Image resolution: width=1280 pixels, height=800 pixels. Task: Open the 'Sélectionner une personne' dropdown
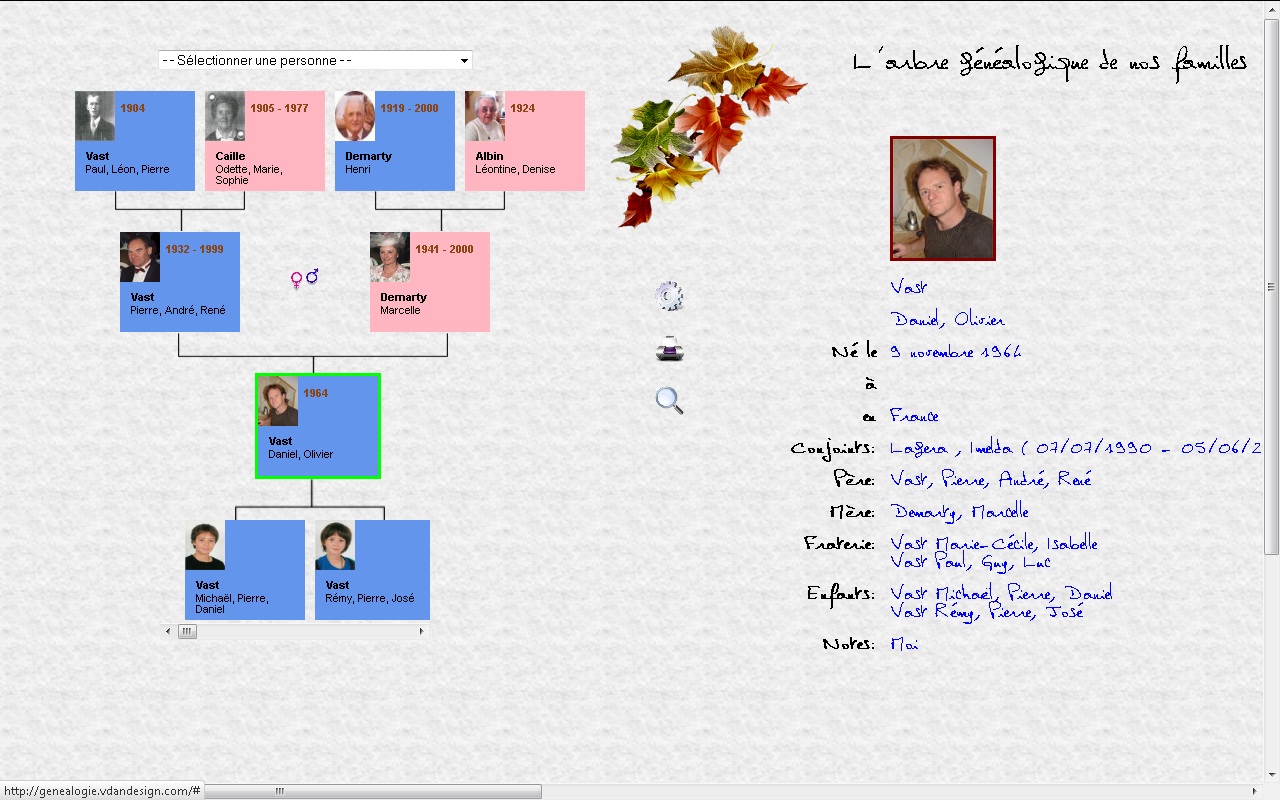pos(315,61)
